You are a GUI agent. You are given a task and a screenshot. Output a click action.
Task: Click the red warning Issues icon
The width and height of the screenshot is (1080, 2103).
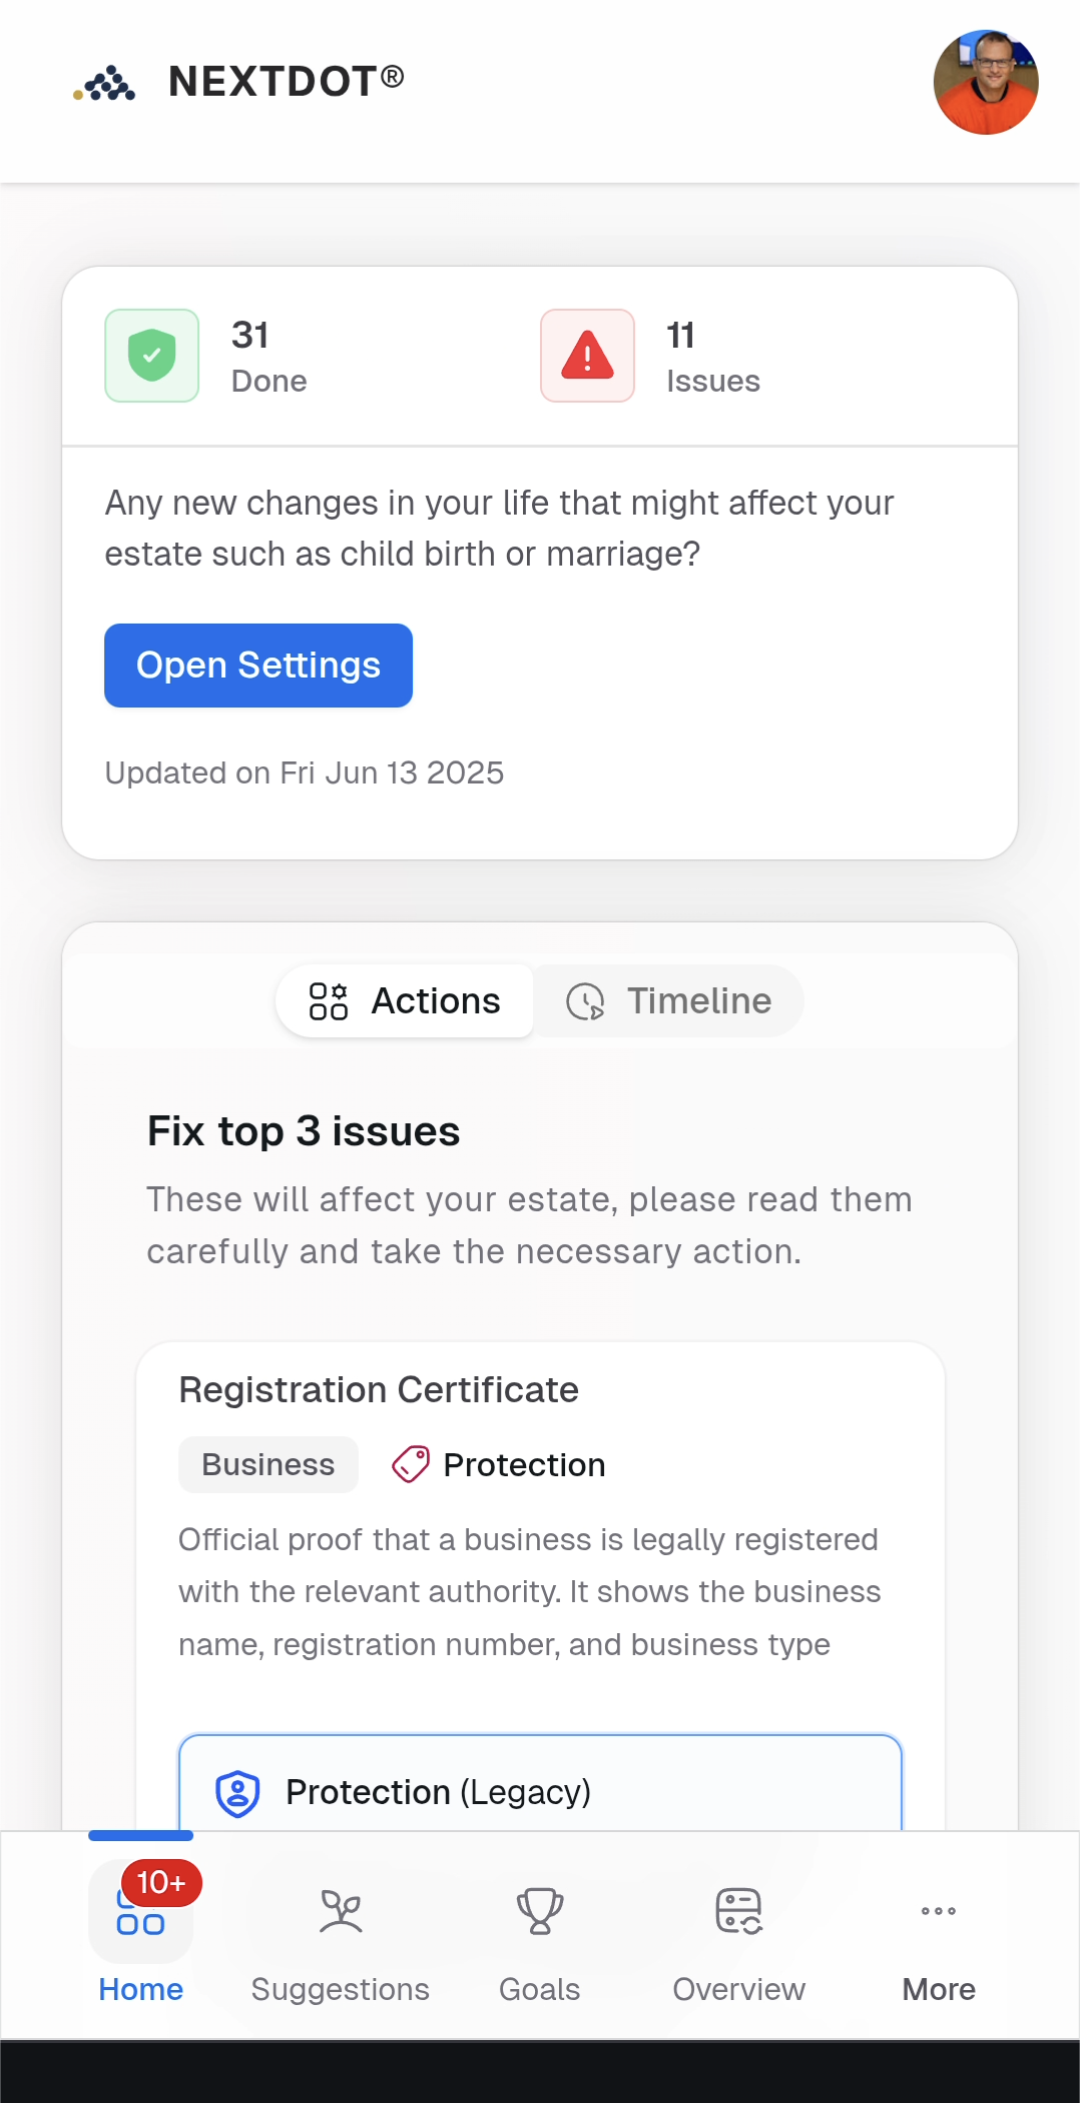(587, 356)
